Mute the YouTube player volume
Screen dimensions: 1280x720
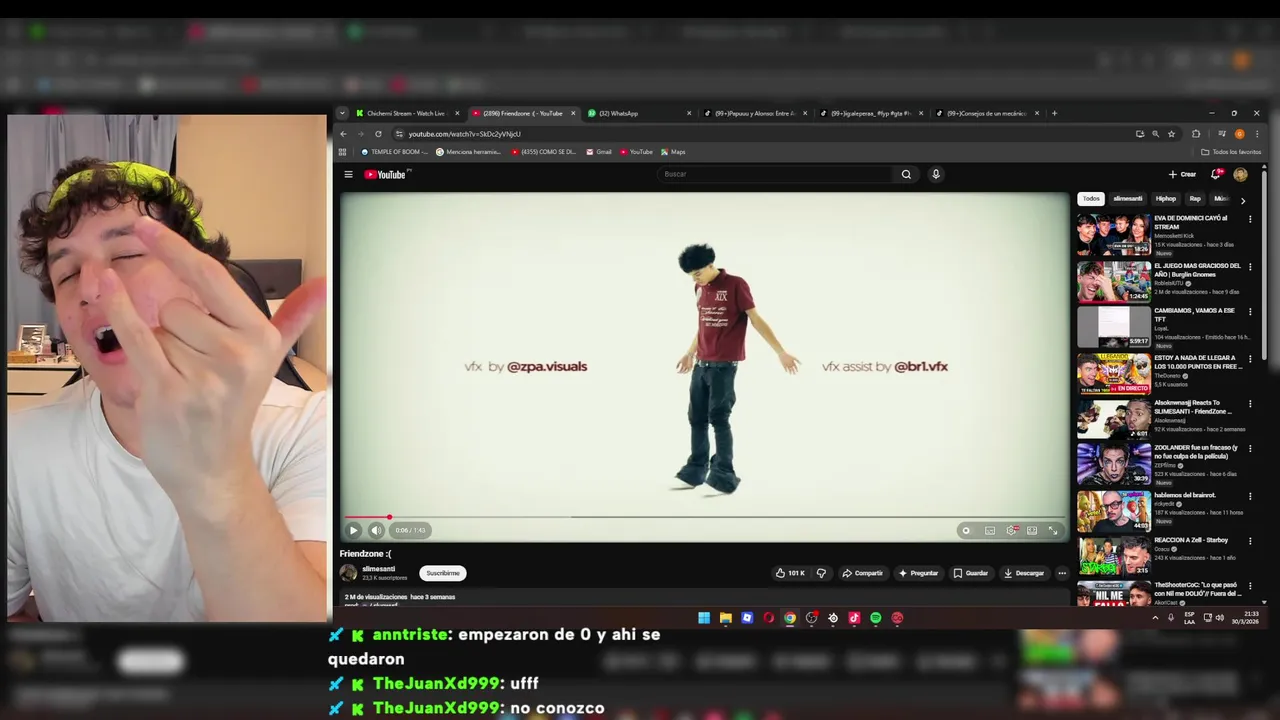(x=376, y=530)
